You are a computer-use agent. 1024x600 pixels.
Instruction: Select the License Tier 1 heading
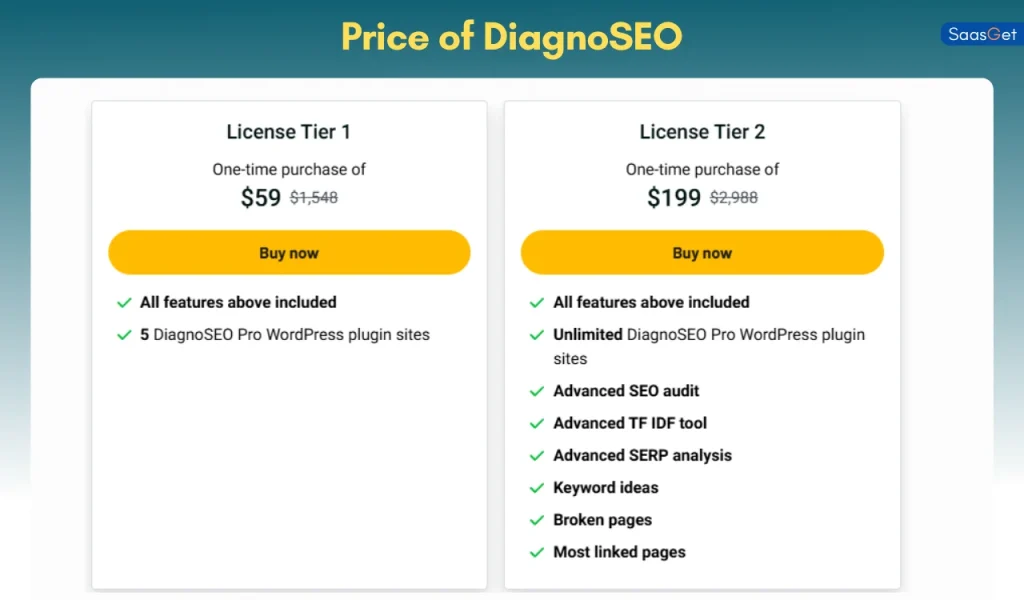(x=289, y=131)
